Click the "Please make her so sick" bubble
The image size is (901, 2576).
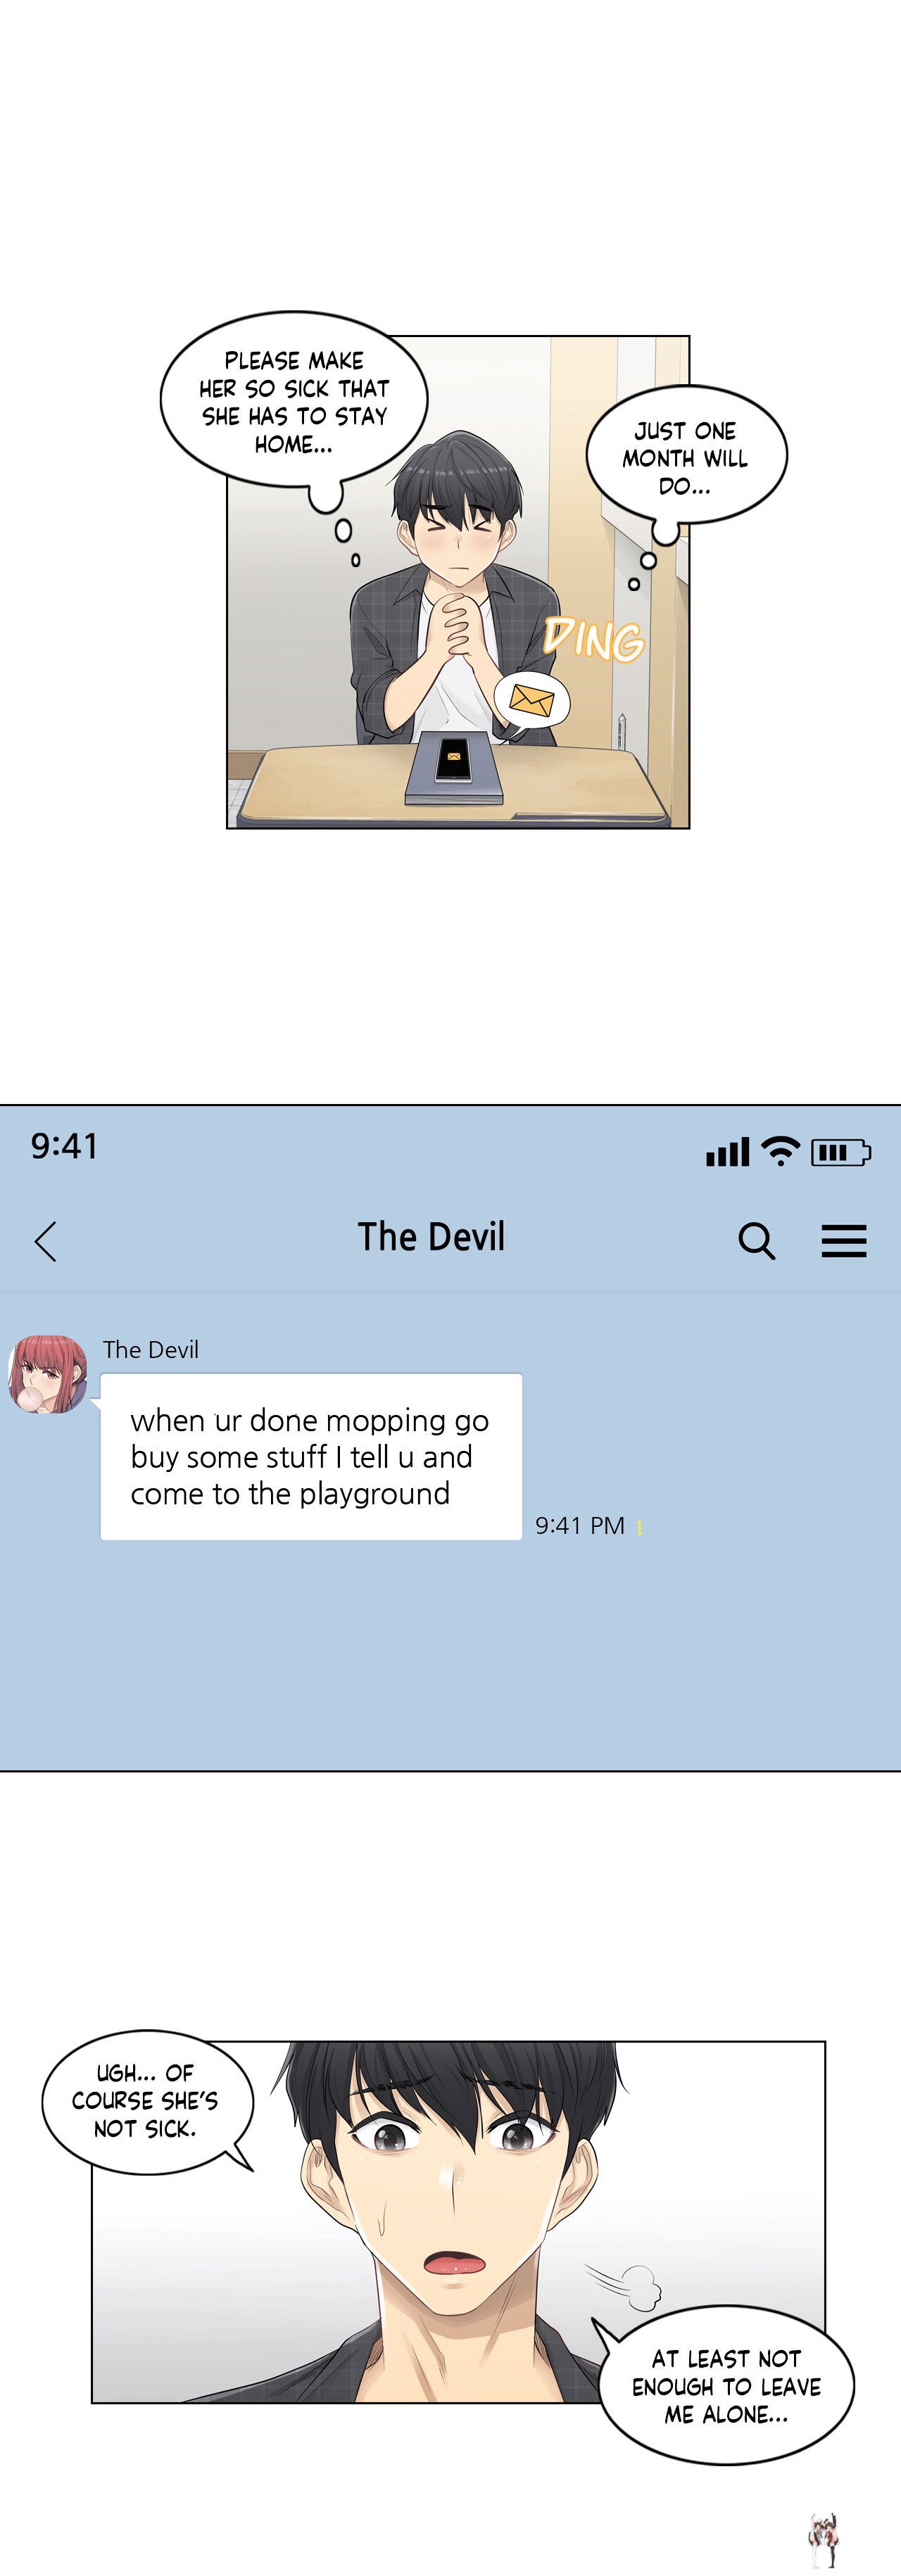[x=294, y=402]
